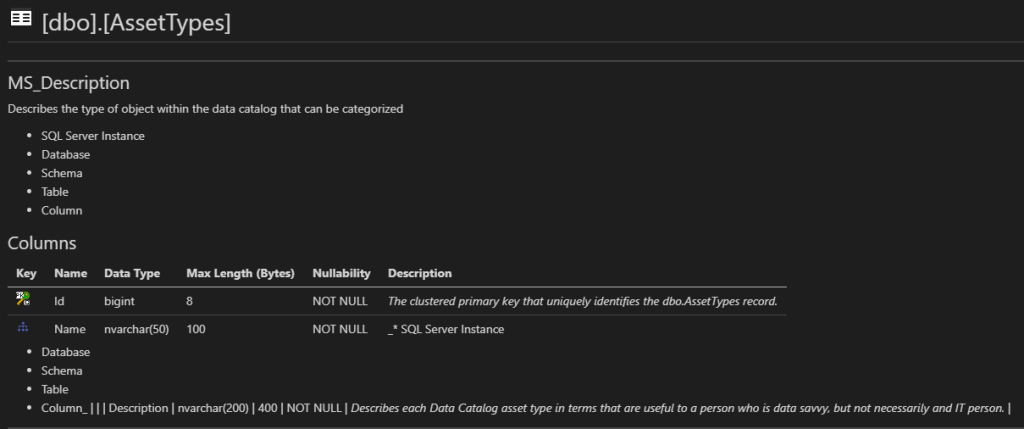Image resolution: width=1024 pixels, height=429 pixels.
Task: Click the Schema bullet below the Name row
Action: click(62, 371)
